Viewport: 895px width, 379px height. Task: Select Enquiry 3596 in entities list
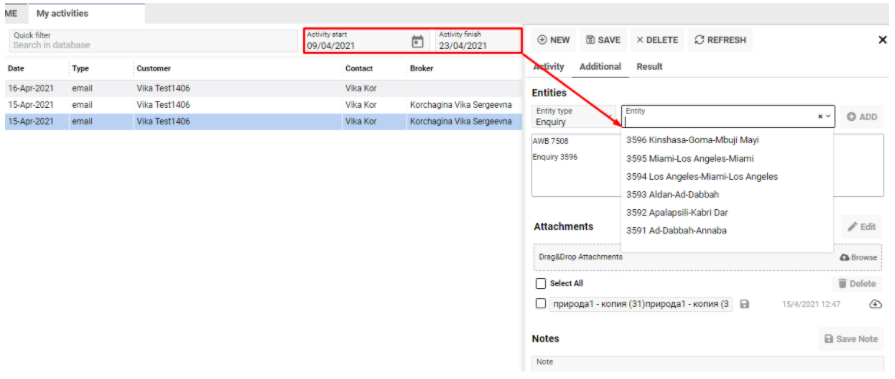pos(555,157)
